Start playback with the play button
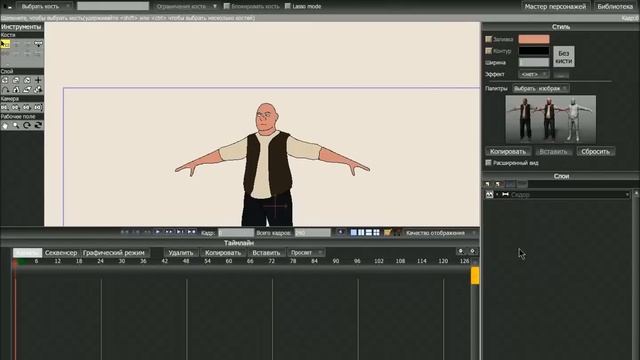640x360 pixels. 158,232
